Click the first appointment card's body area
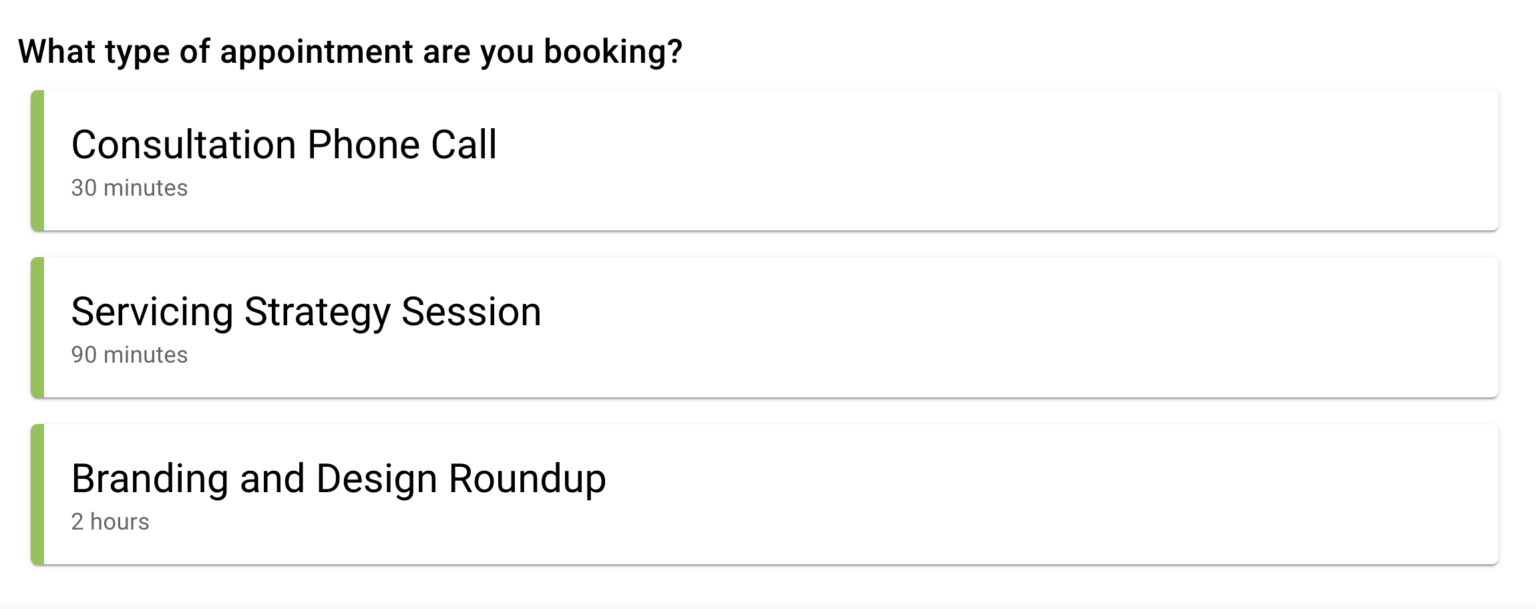Image resolution: width=1536 pixels, height=609 pixels. click(x=900, y=160)
